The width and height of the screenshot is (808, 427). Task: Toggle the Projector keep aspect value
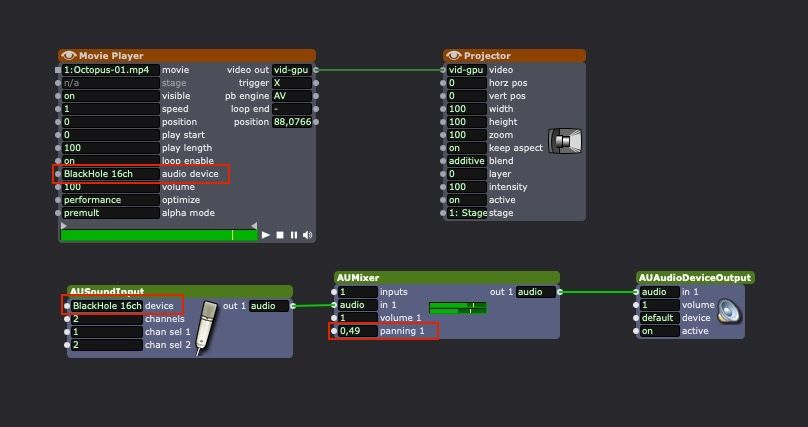pyautogui.click(x=466, y=148)
